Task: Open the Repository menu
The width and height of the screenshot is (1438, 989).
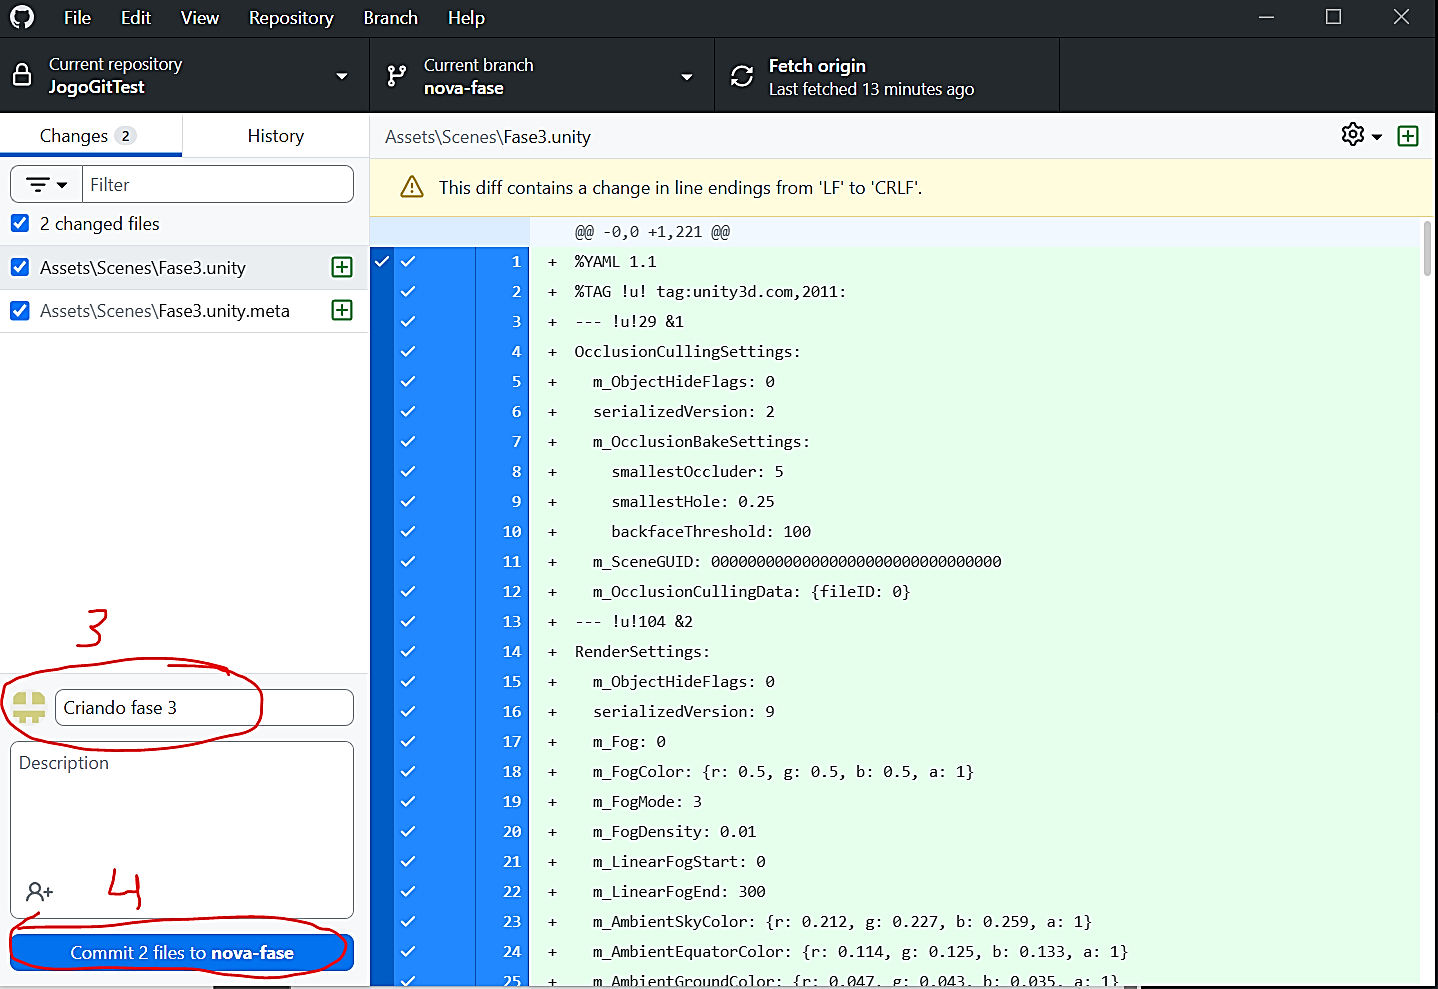Action: pos(291,18)
